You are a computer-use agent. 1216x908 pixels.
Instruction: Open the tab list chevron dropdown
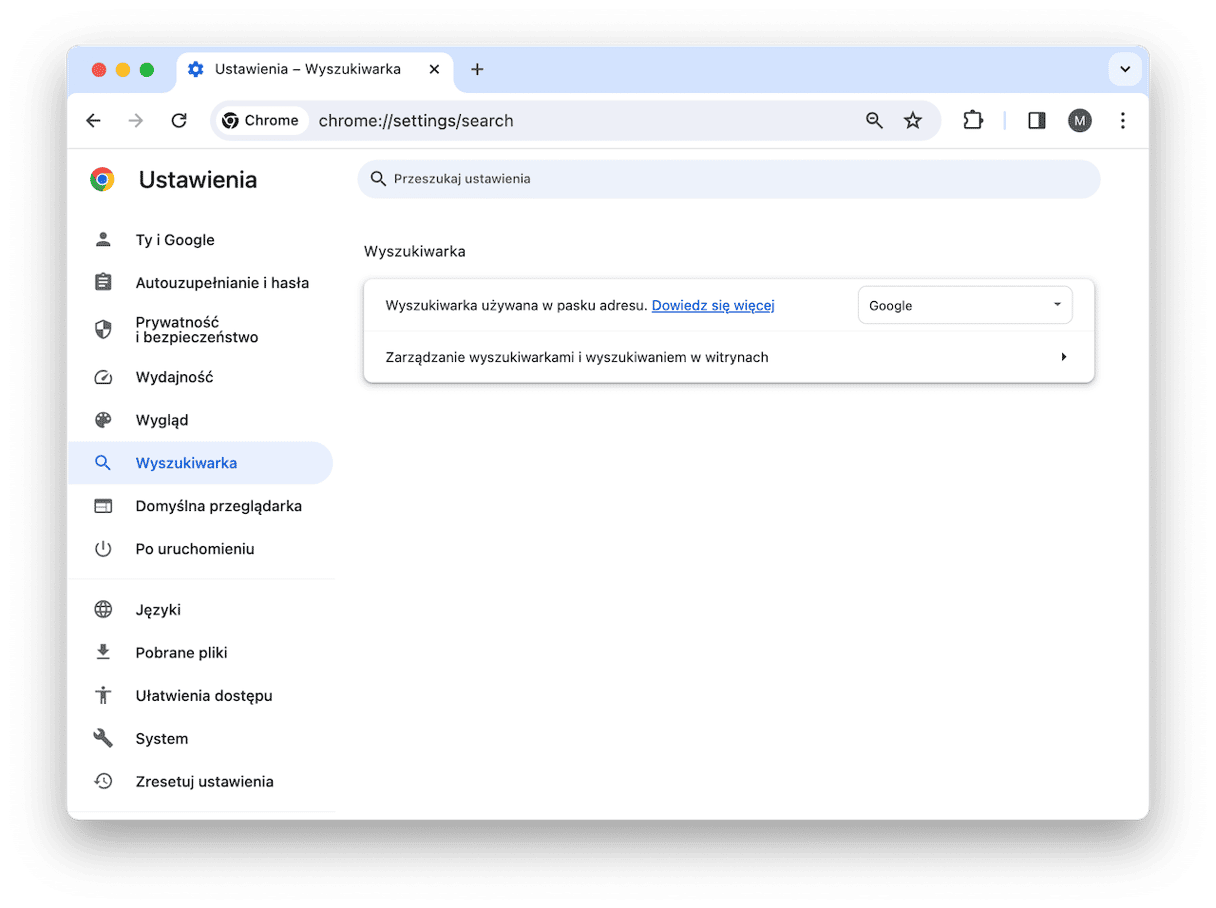(x=1125, y=69)
